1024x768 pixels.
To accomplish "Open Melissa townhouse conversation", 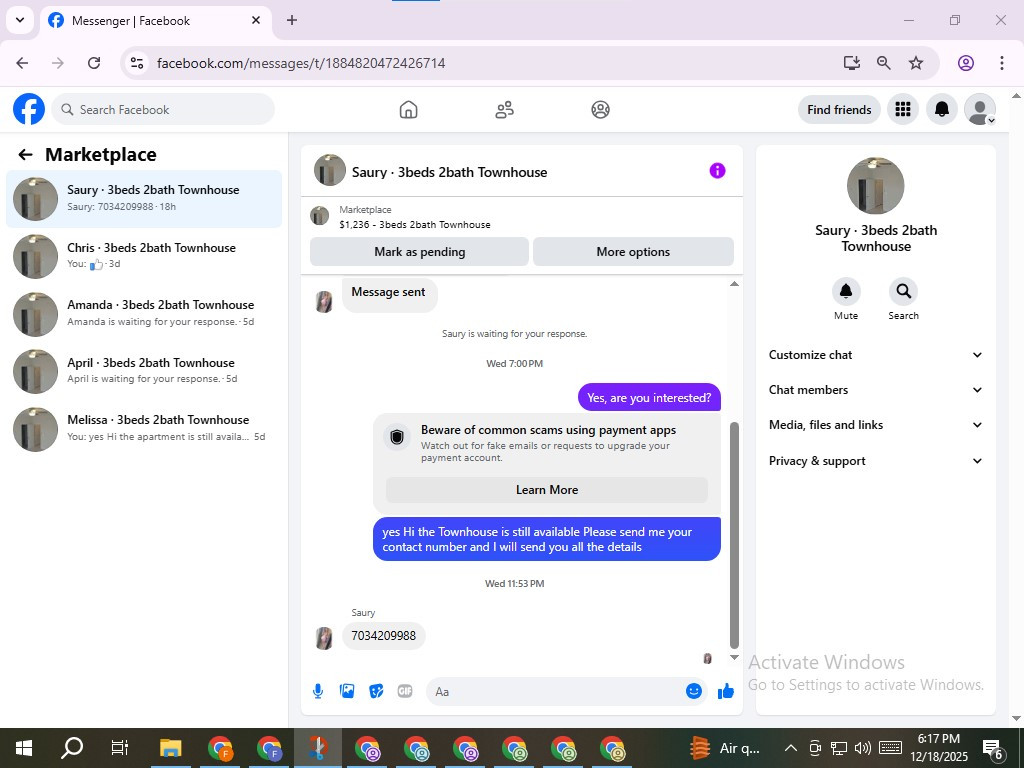I will point(144,428).
